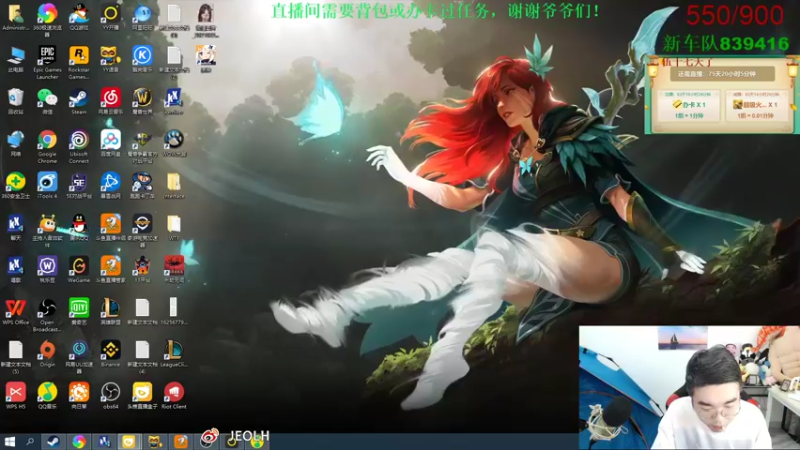Open the Interface folder
The image size is (800, 450).
click(x=173, y=186)
